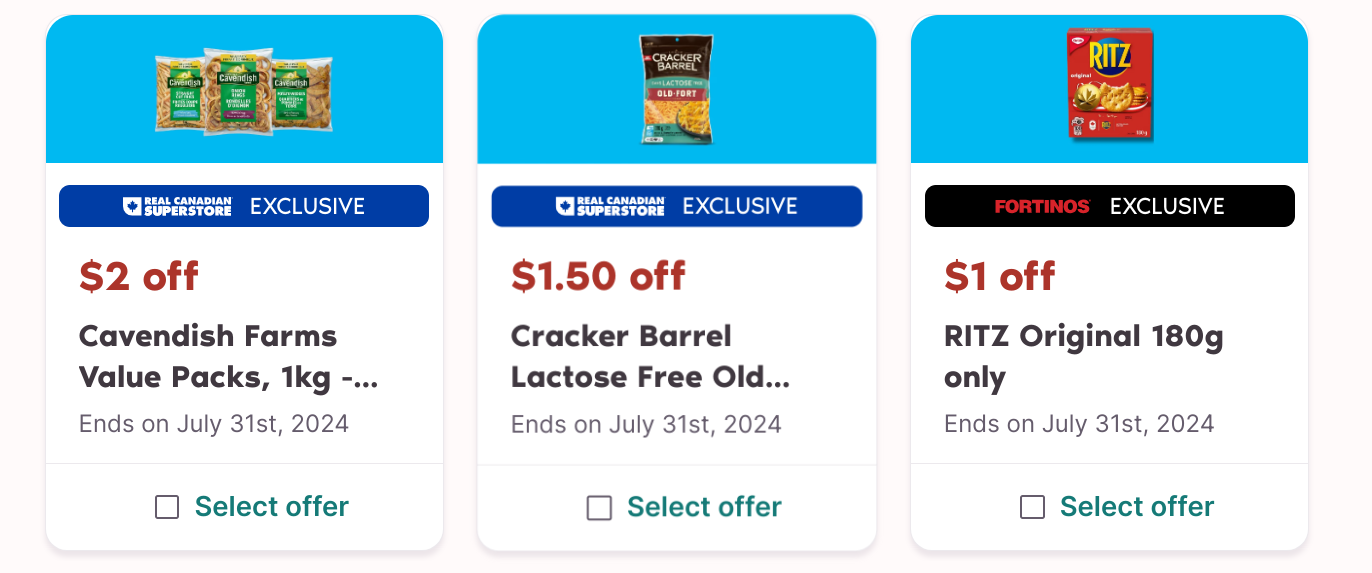Viewport: 1372px width, 573px height.
Task: Click the RITZ offer end date text
Action: tap(1079, 424)
